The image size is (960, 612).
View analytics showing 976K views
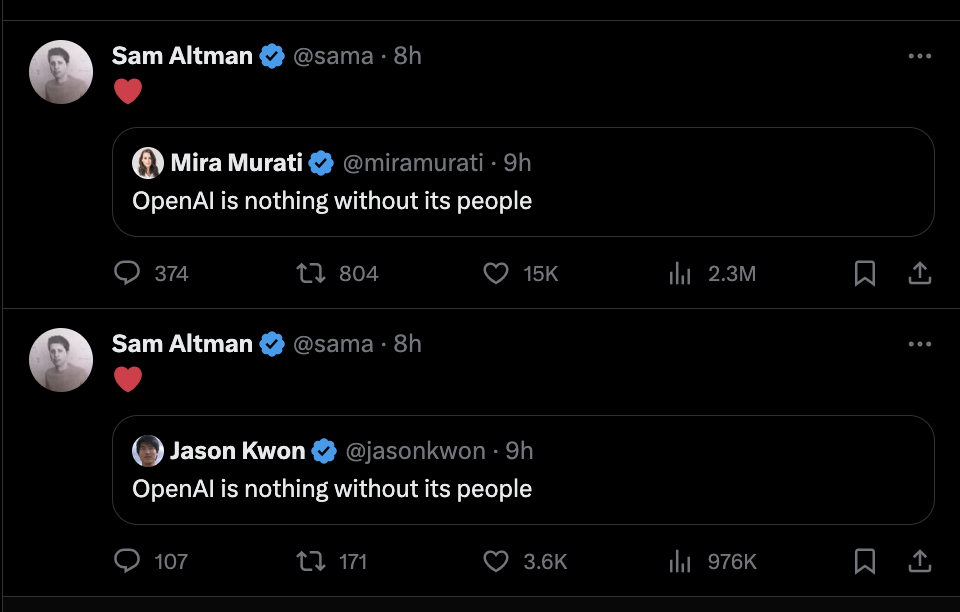pyautogui.click(x=680, y=561)
